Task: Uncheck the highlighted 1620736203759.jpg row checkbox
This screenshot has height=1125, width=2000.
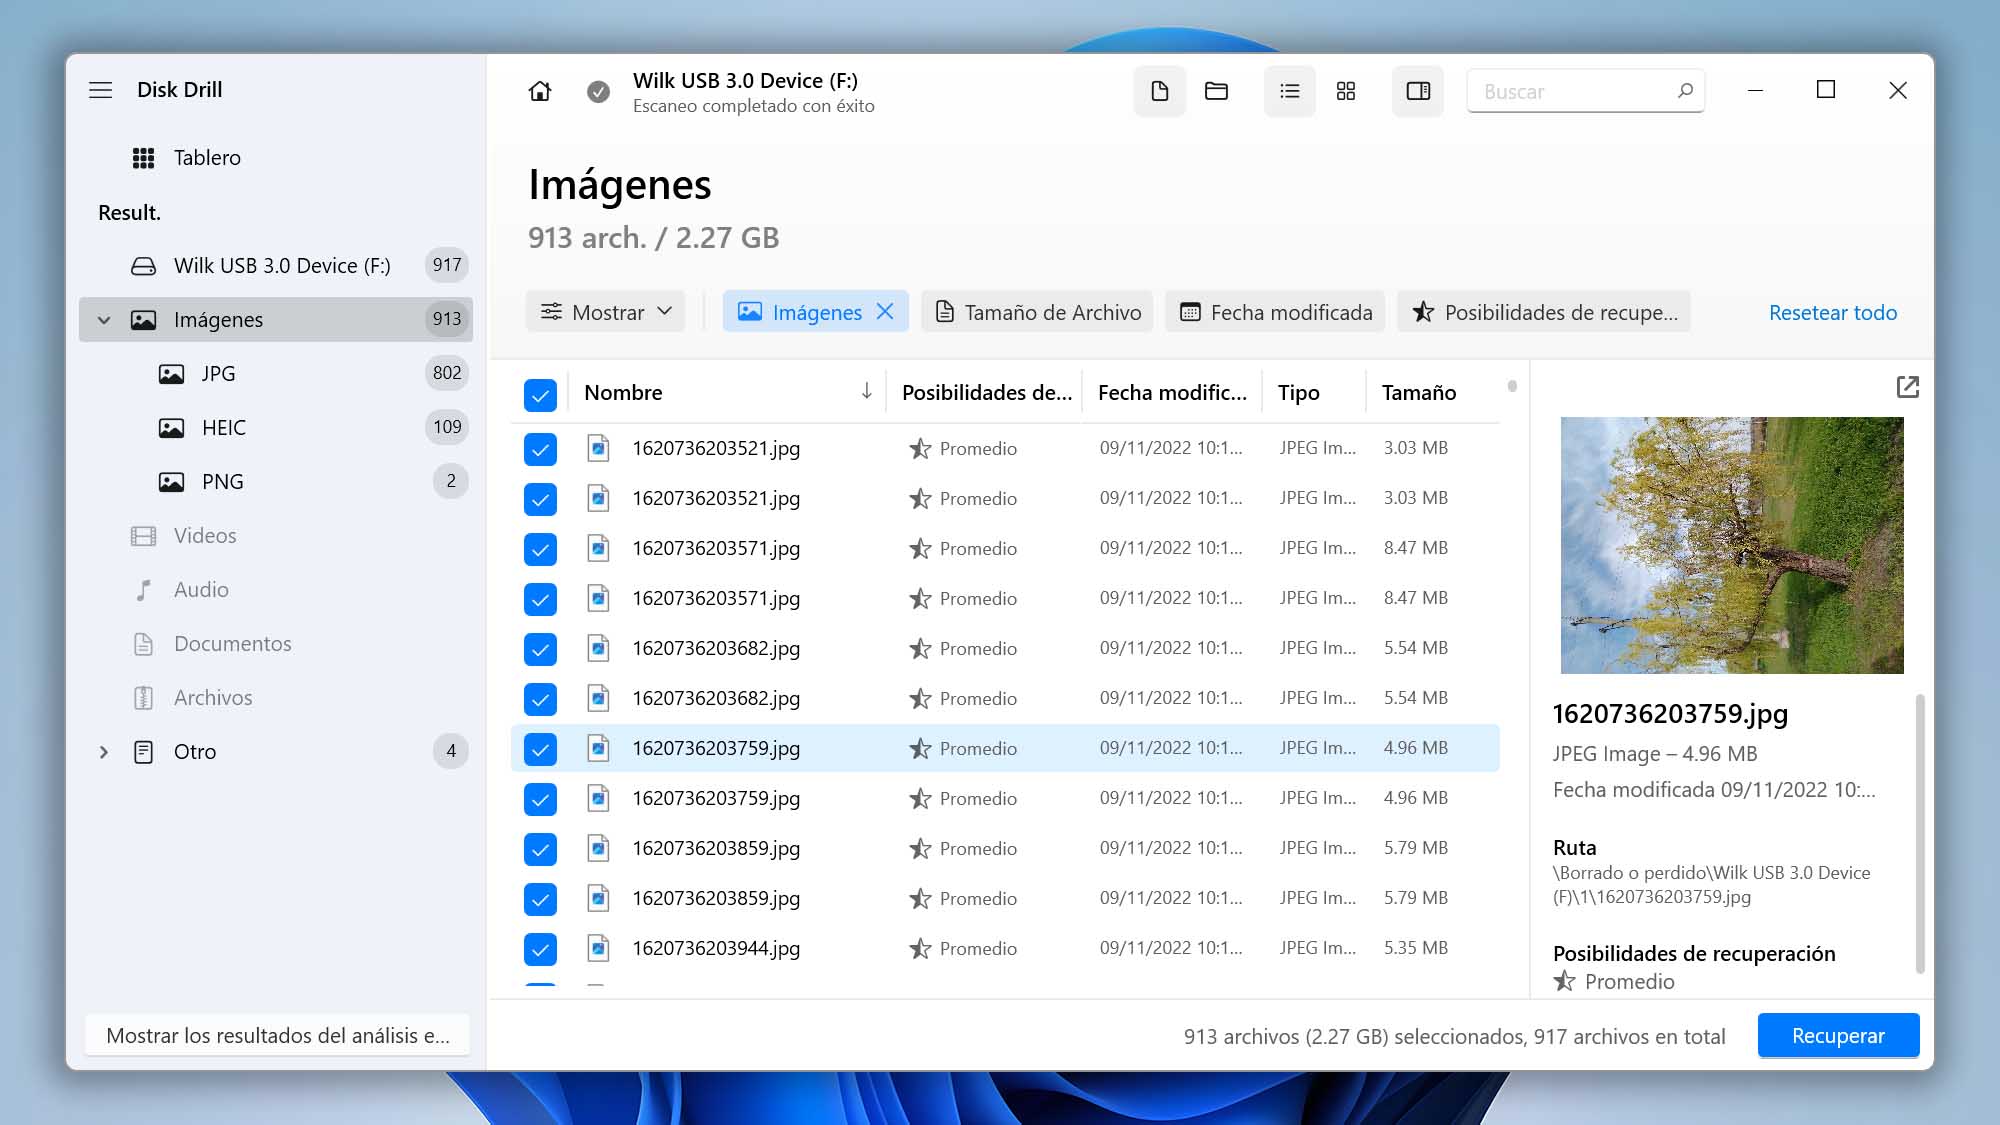Action: tap(540, 749)
